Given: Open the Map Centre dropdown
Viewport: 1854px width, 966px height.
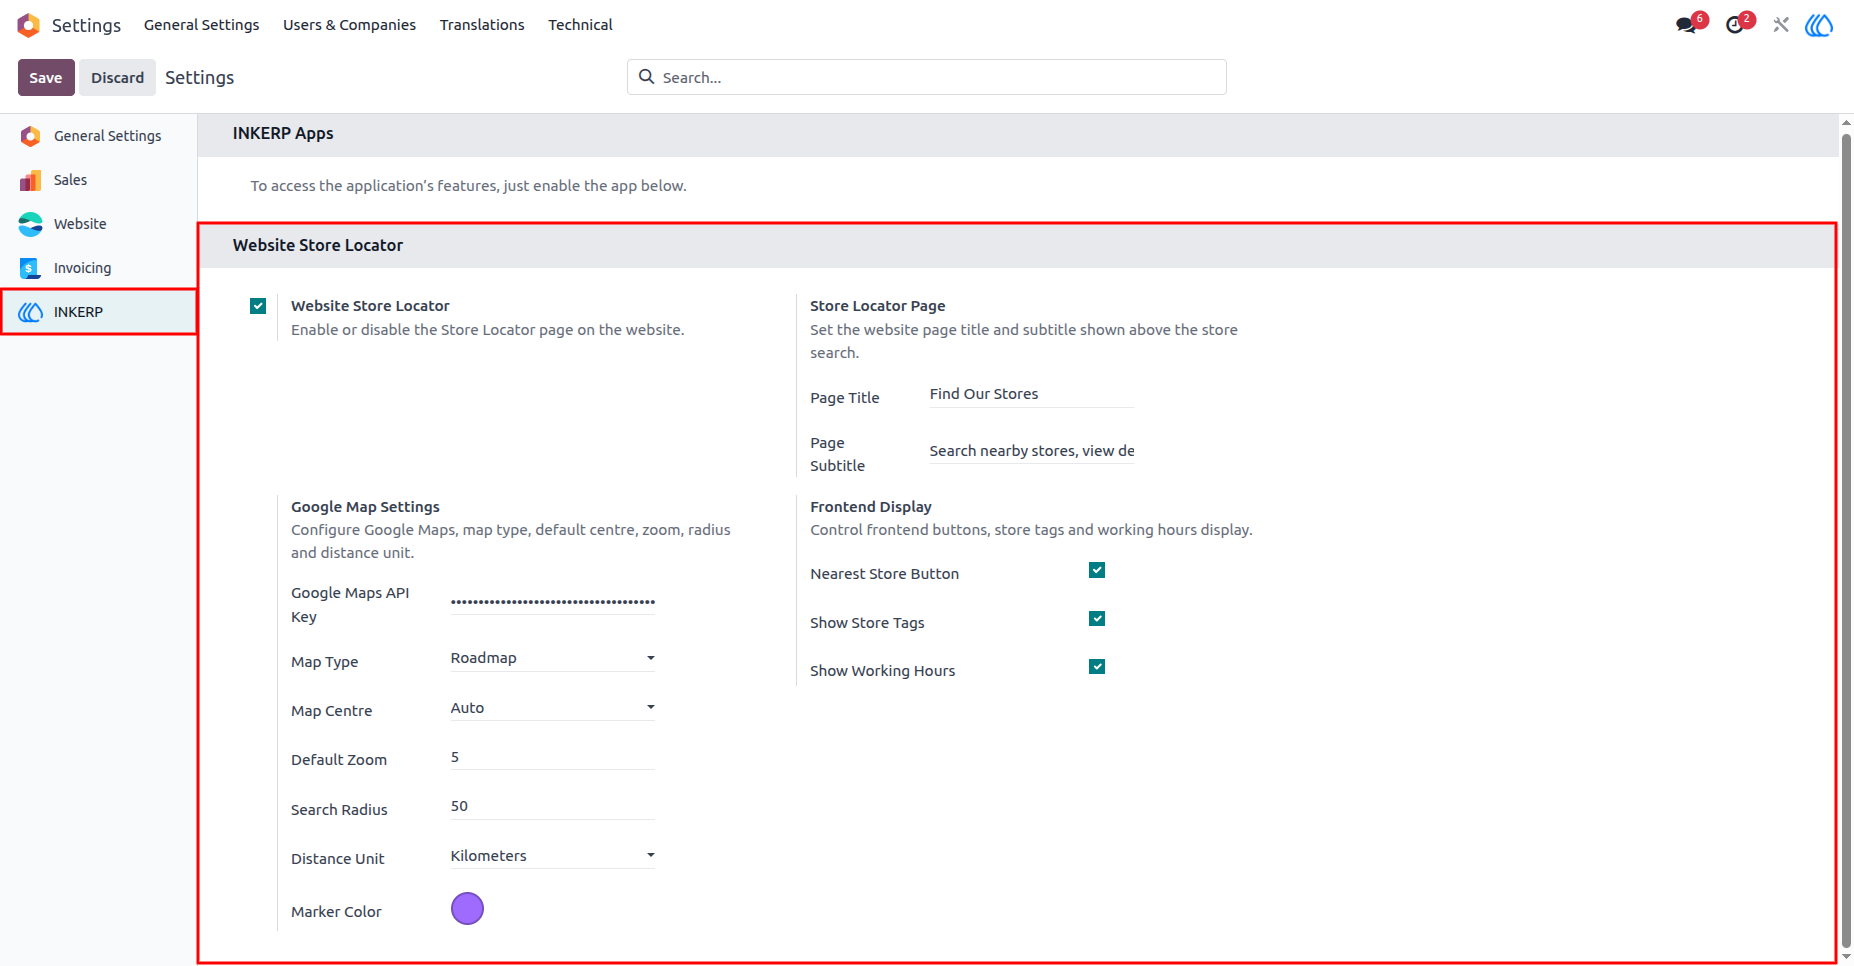Looking at the screenshot, I should 553,708.
